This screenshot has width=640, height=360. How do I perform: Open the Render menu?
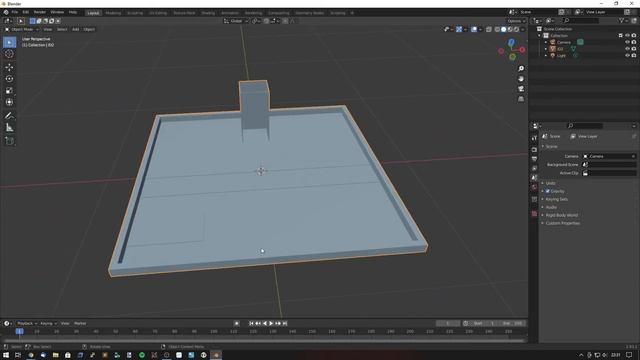point(40,13)
